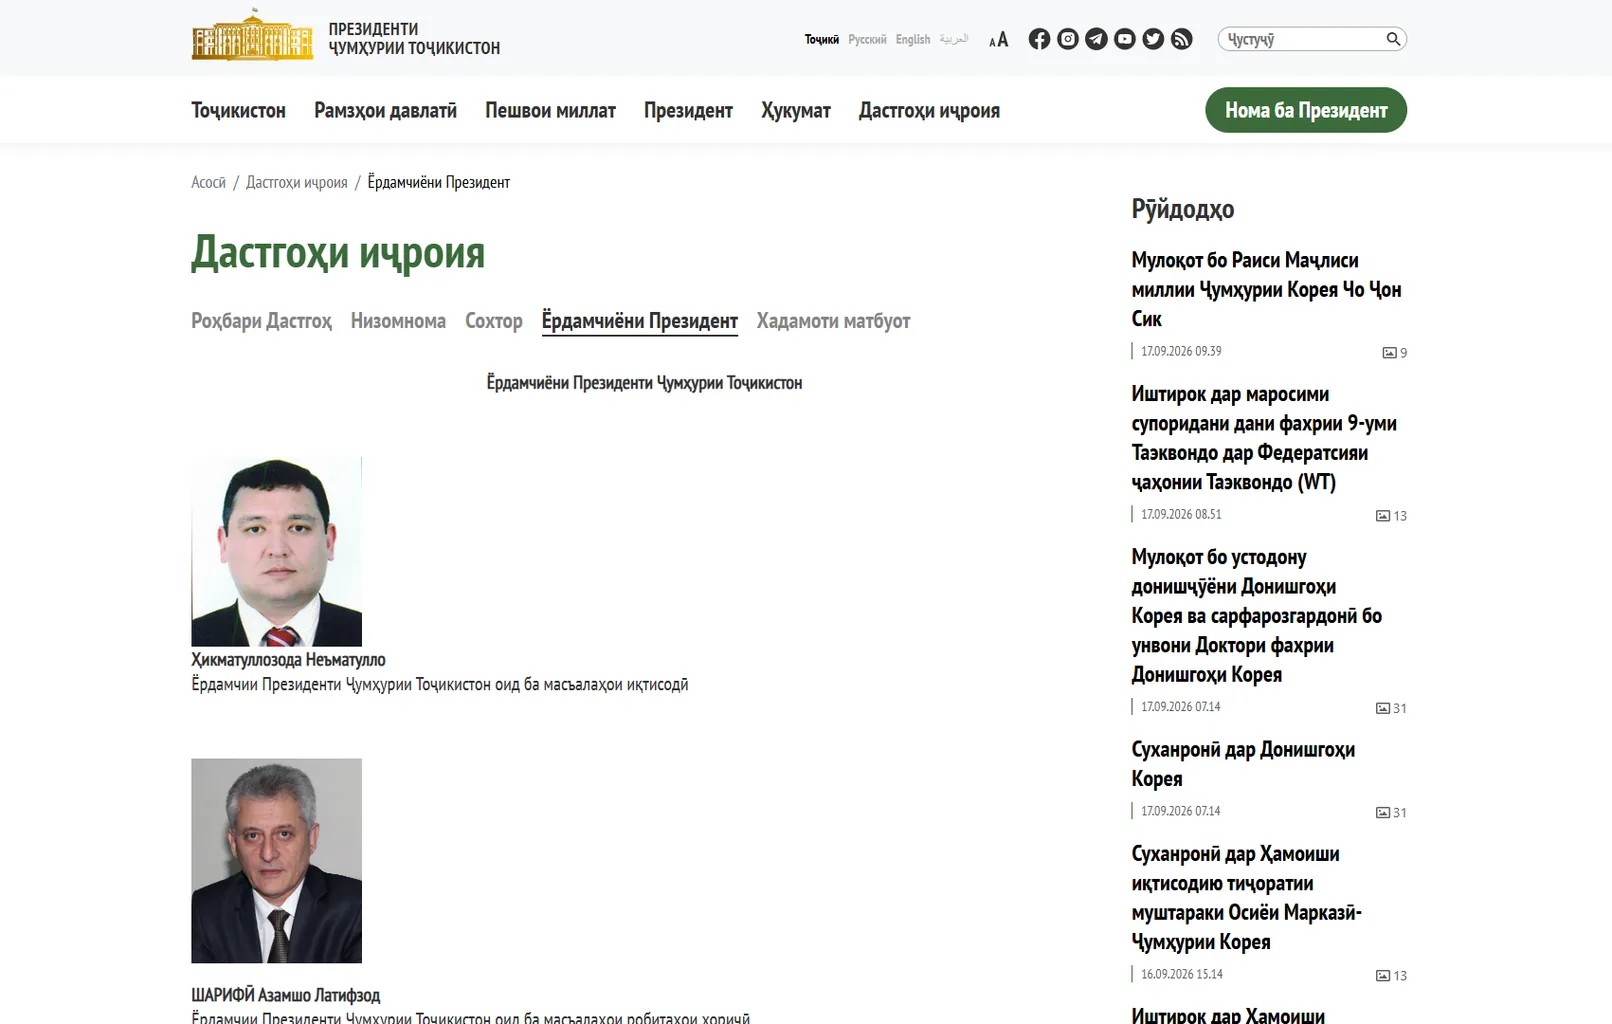Open Суханронӣ дар Донишгоҳи Корея news
Image resolution: width=1612 pixels, height=1024 pixels.
pos(1243,764)
